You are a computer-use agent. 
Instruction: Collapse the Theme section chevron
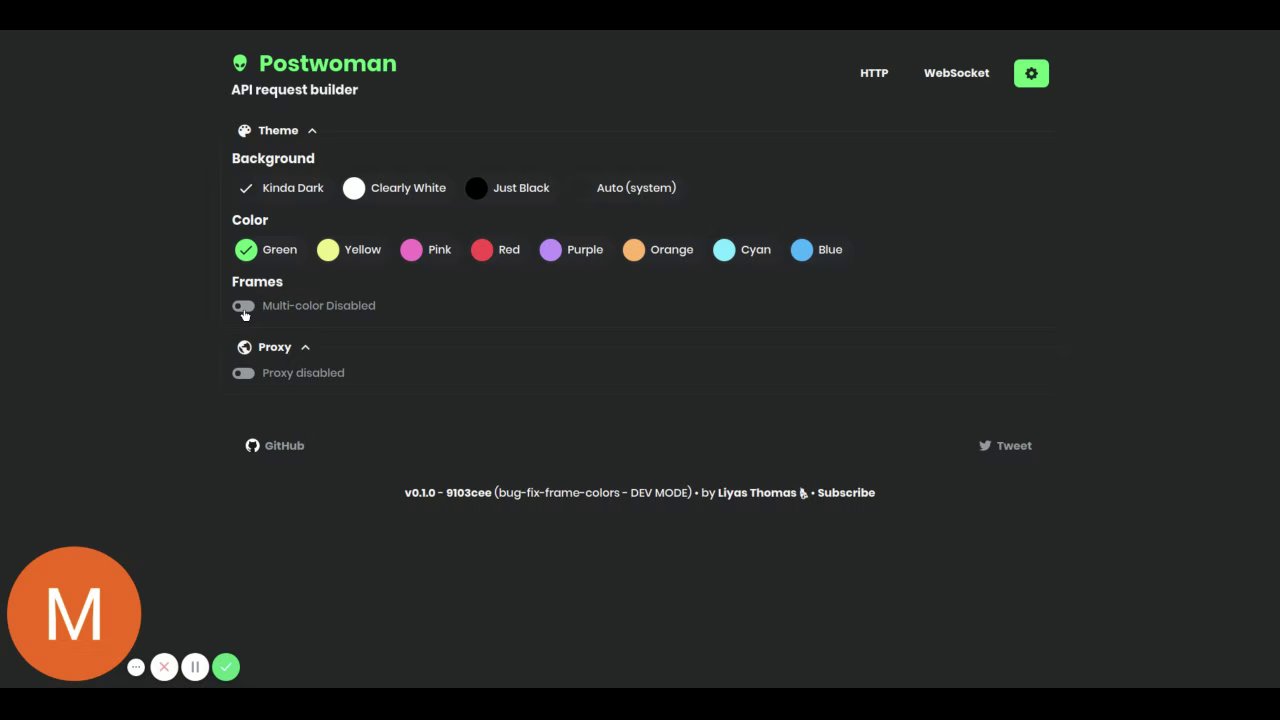click(x=312, y=131)
